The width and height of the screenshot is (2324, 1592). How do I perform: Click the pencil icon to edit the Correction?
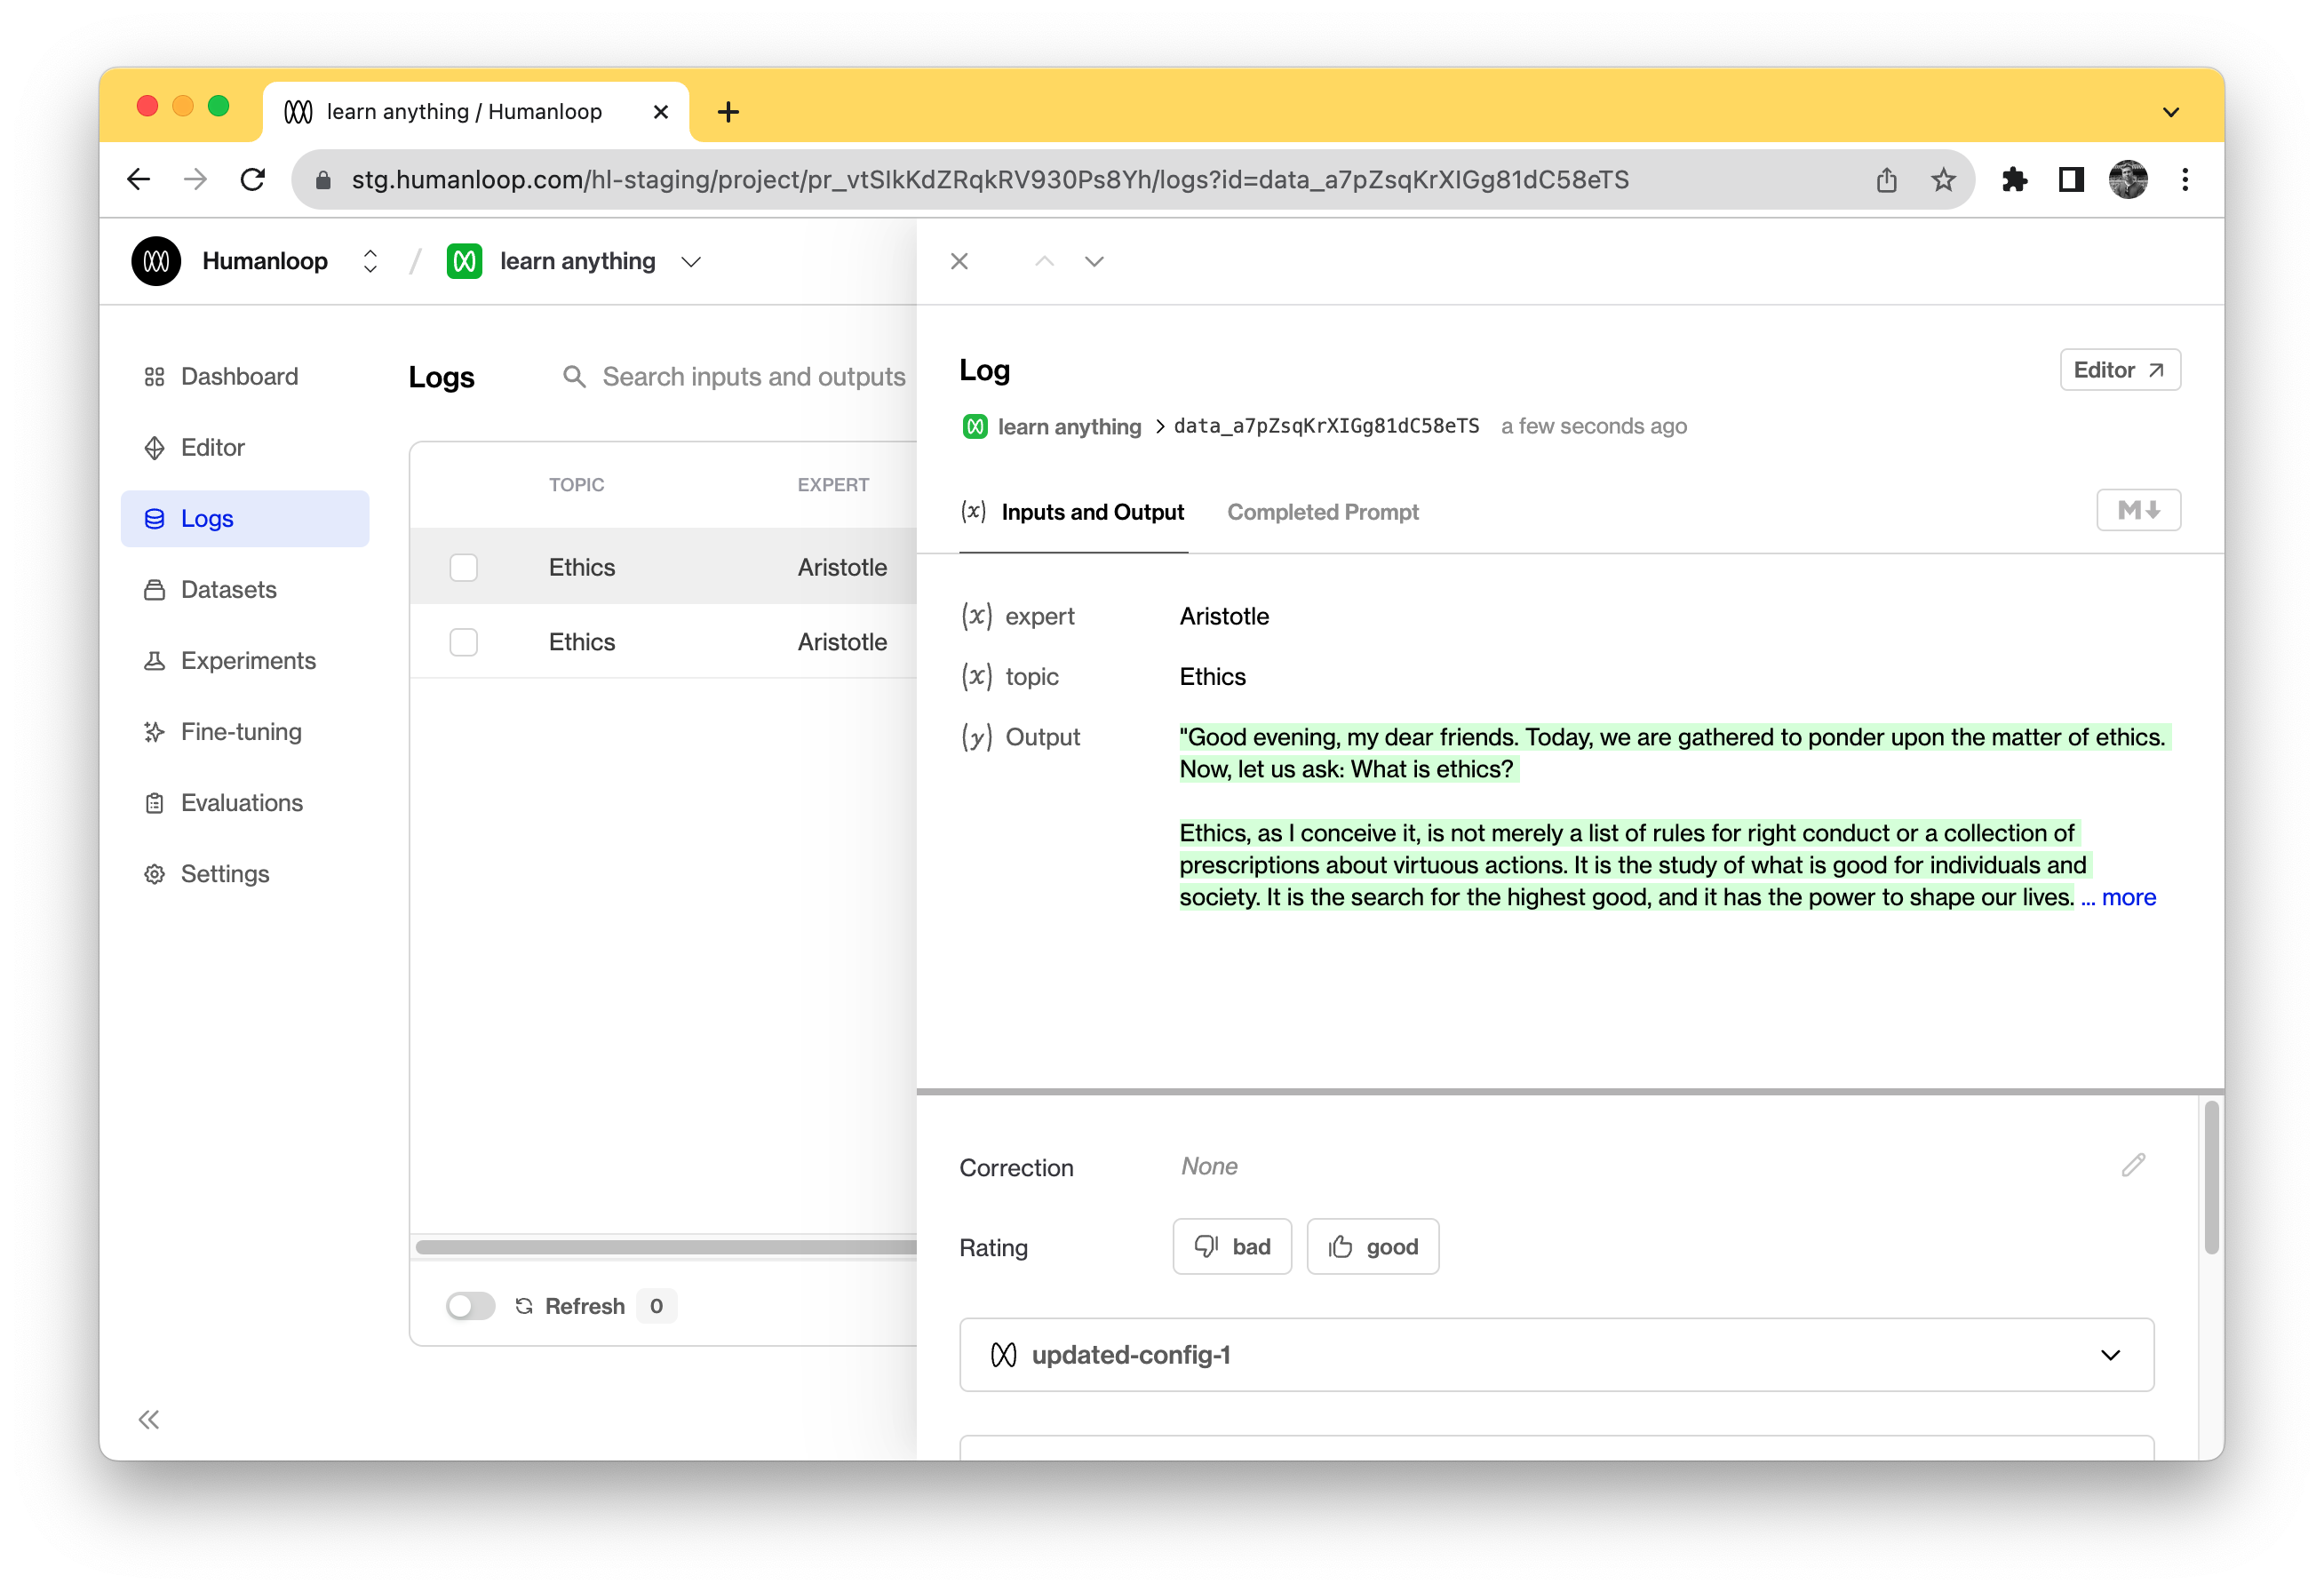point(2133,1164)
